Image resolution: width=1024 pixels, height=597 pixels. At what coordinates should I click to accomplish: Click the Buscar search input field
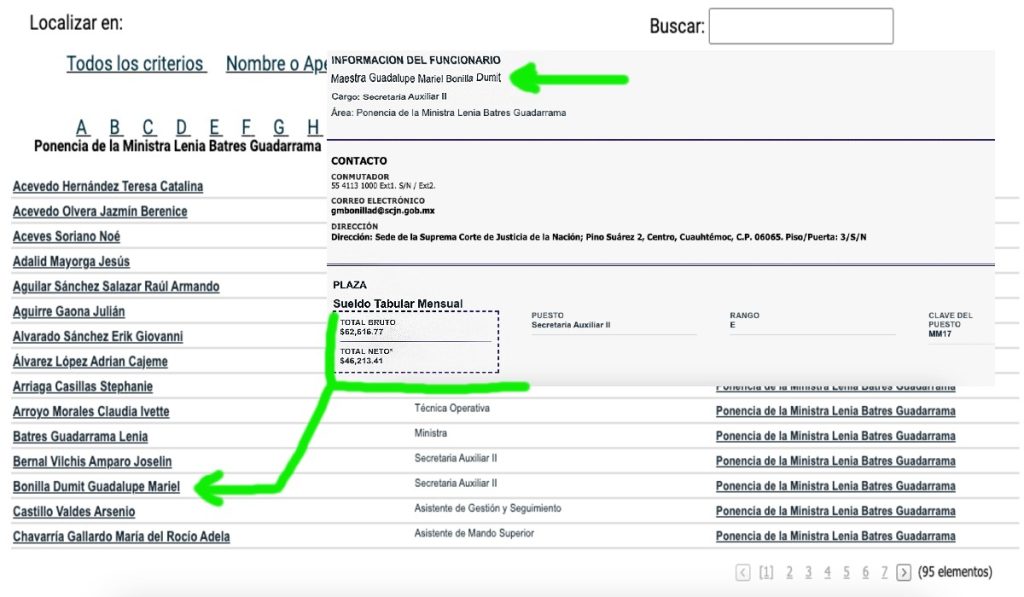point(801,26)
